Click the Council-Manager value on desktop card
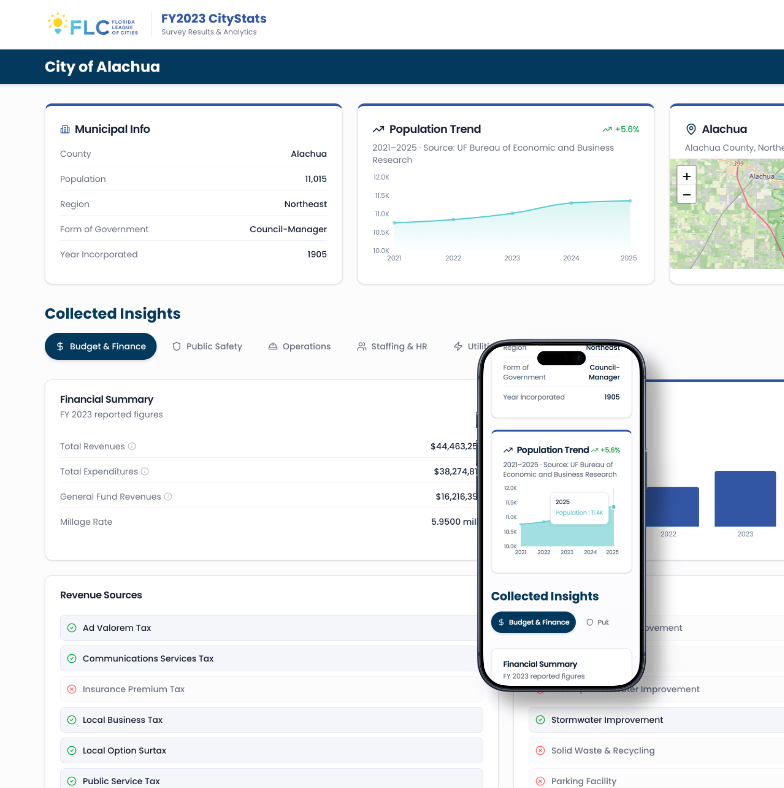The image size is (784, 788). pyautogui.click(x=288, y=229)
